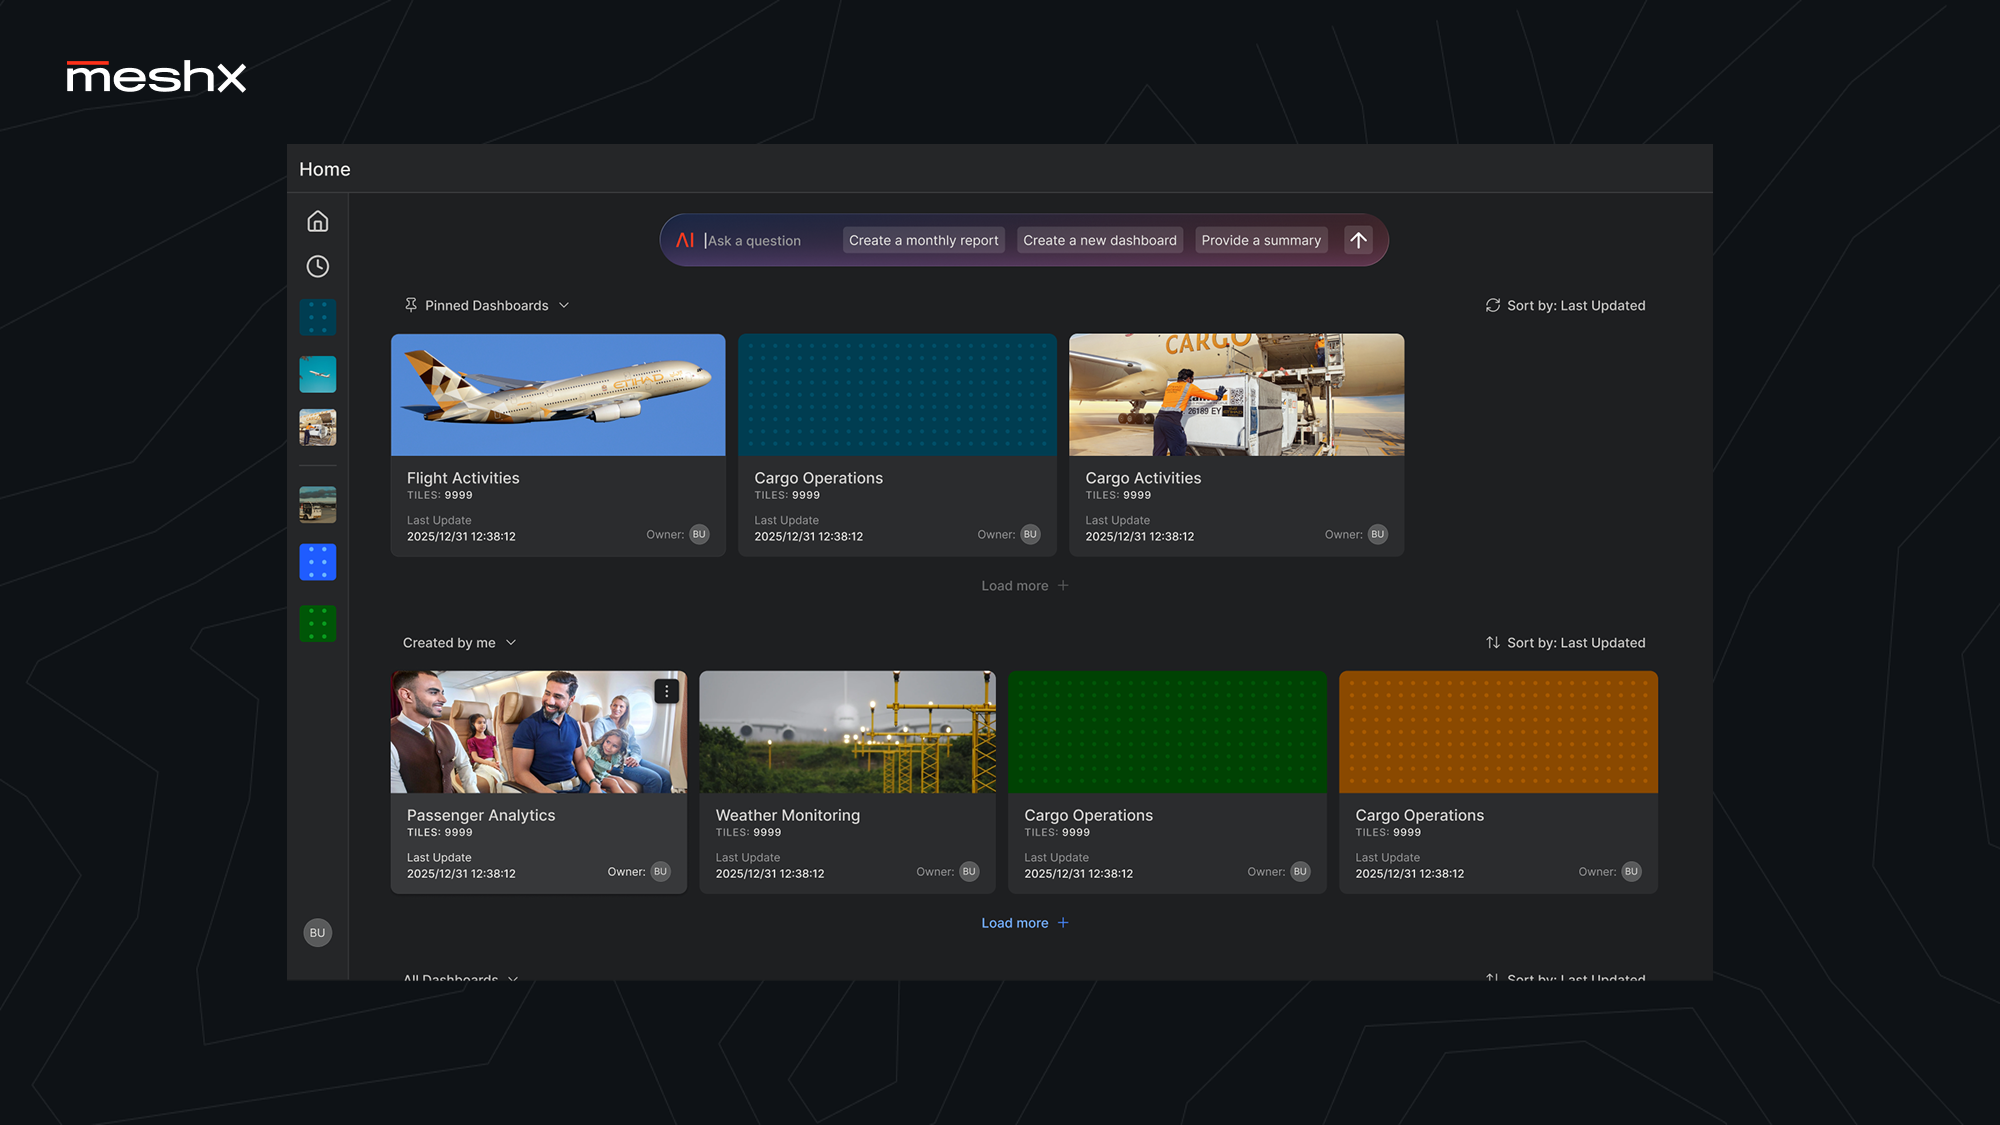Open the Cargo Activities photo thumbnail

click(1236, 395)
